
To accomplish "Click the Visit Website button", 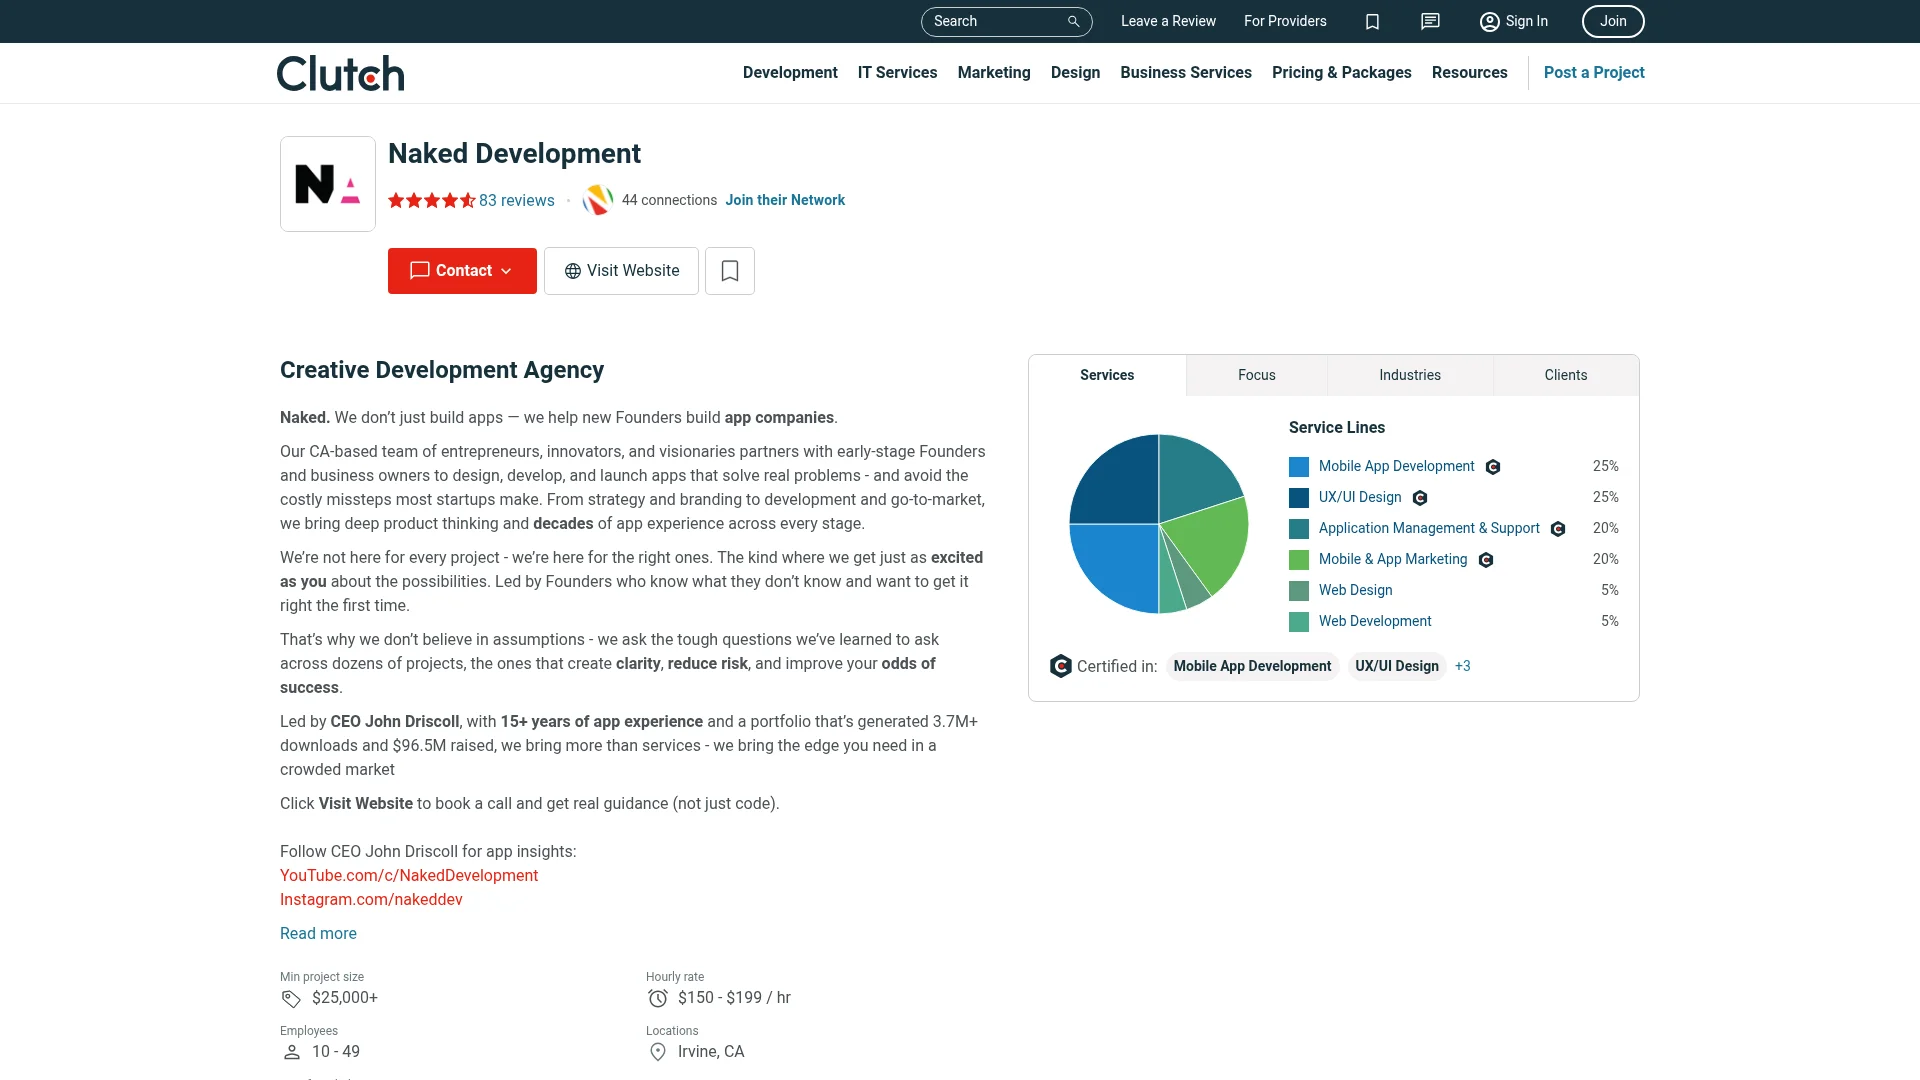I will click(621, 271).
